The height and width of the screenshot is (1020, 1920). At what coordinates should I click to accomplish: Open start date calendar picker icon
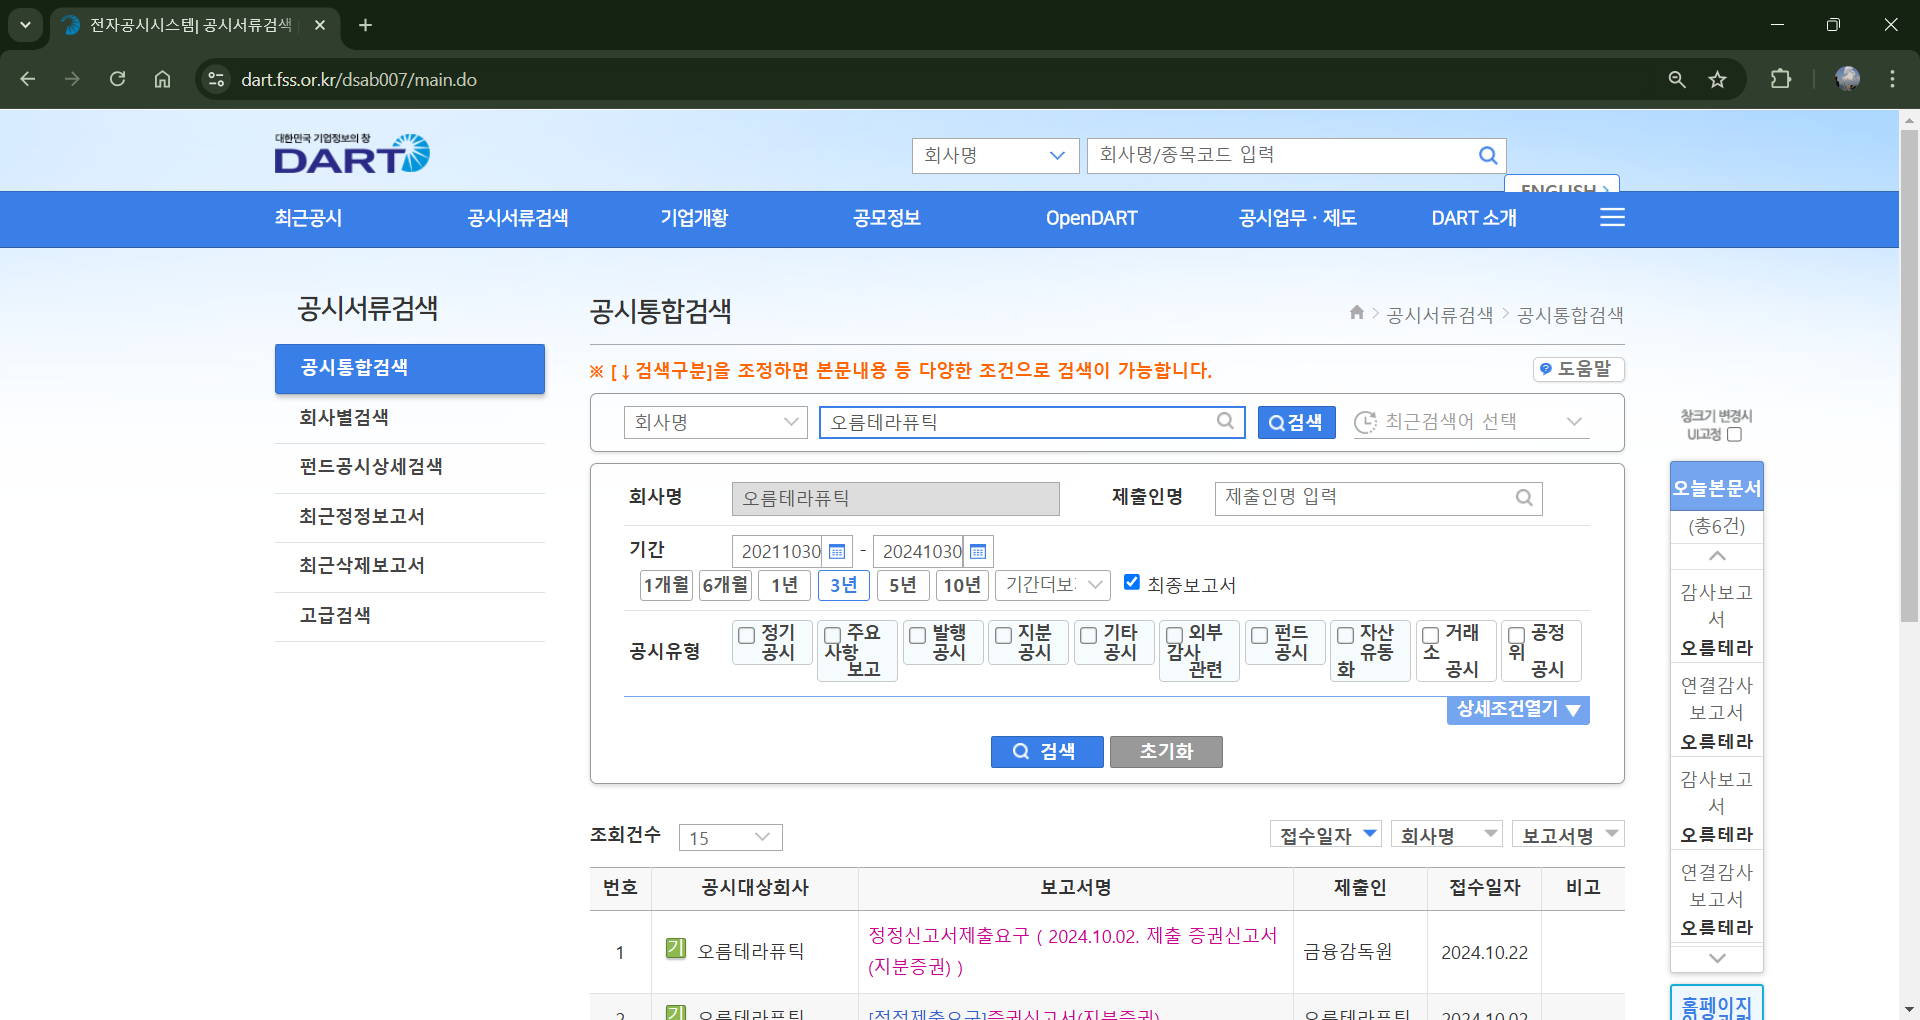(837, 552)
